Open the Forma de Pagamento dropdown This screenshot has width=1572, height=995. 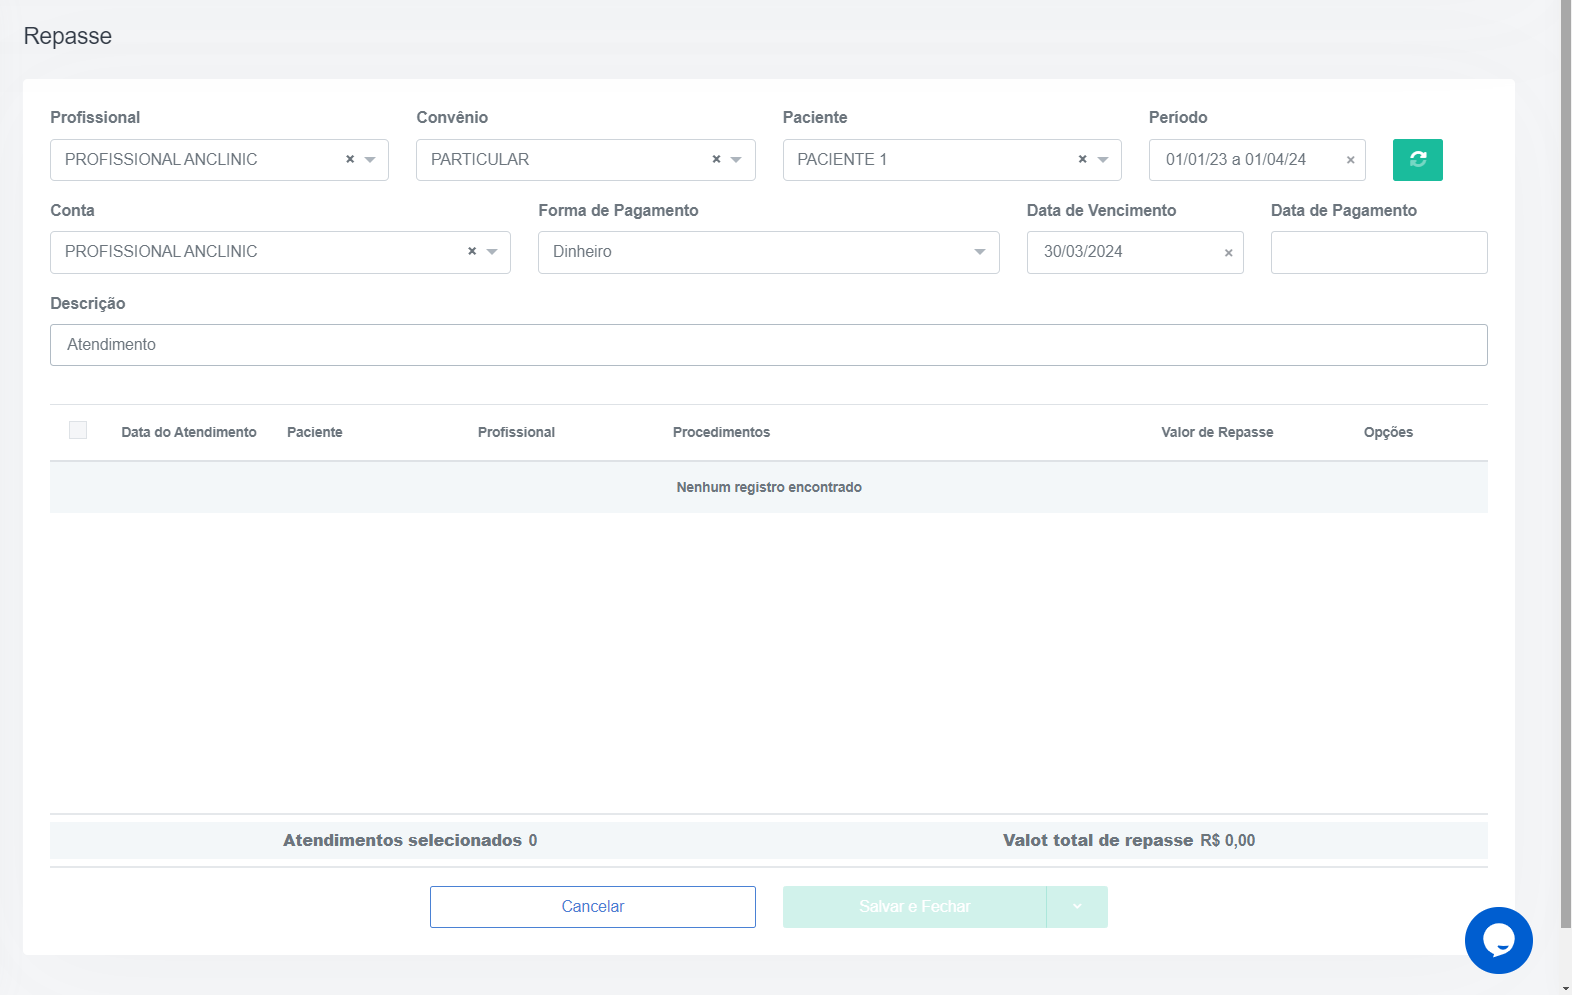[768, 252]
